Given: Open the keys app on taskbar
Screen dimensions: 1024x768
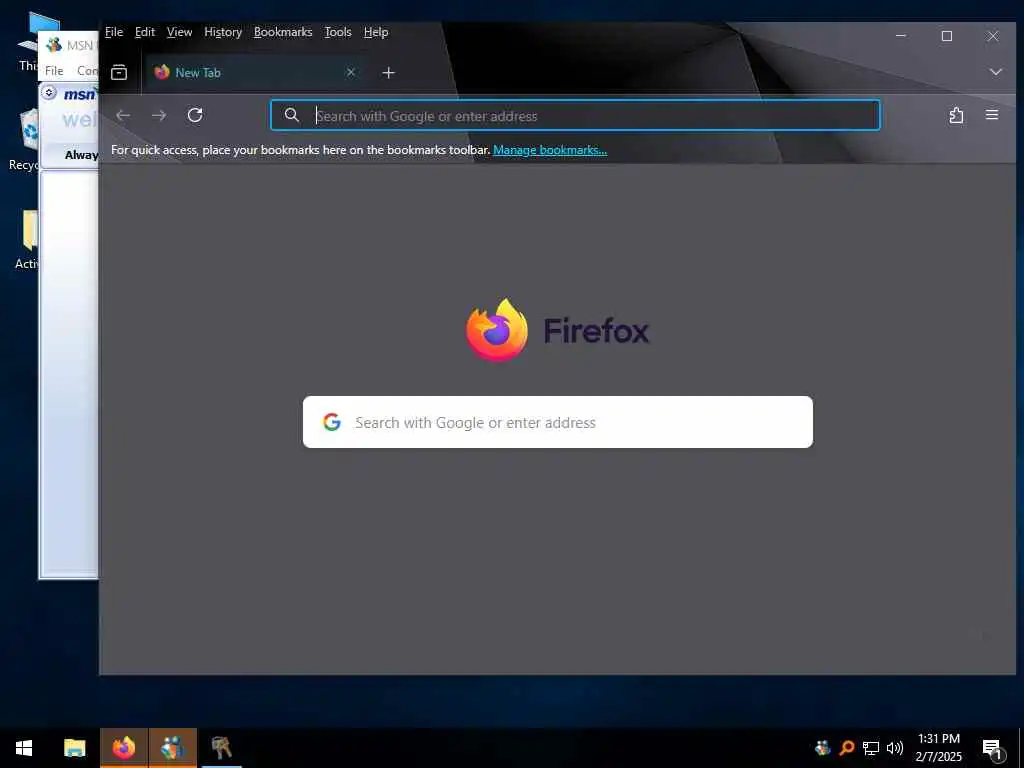Looking at the screenshot, I should click(222, 748).
